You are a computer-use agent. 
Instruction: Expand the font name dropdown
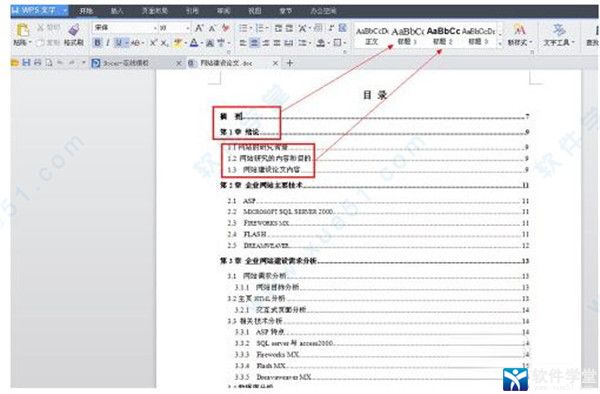(155, 28)
